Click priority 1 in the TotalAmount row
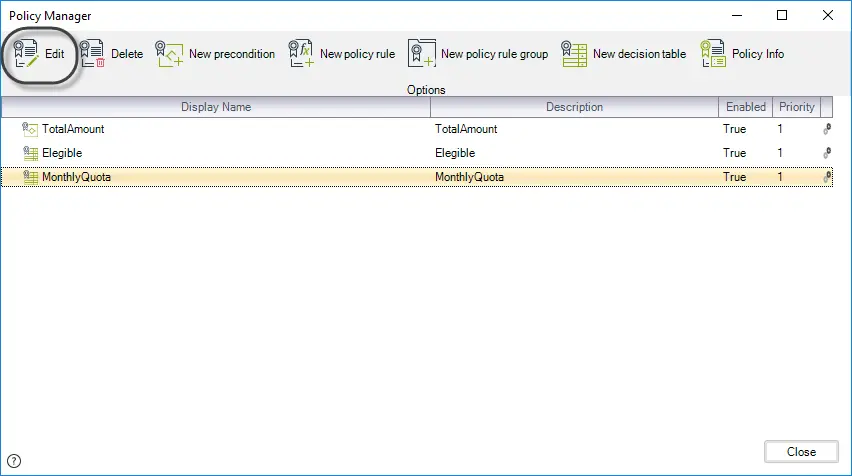852x476 pixels. (780, 129)
